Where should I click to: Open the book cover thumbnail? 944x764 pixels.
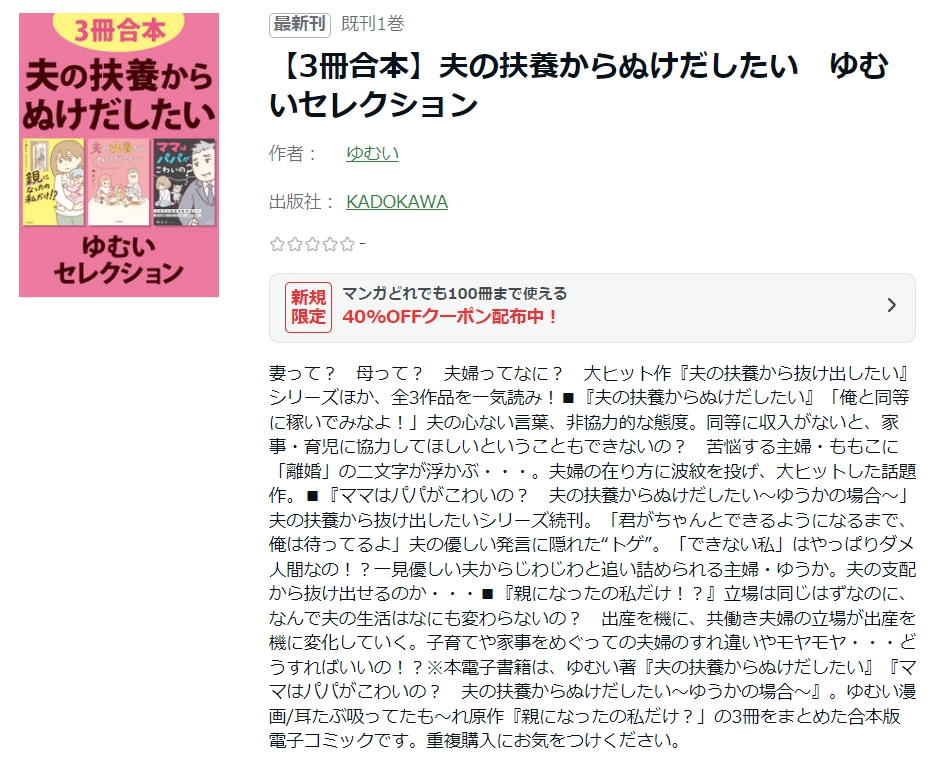pyautogui.click(x=119, y=155)
